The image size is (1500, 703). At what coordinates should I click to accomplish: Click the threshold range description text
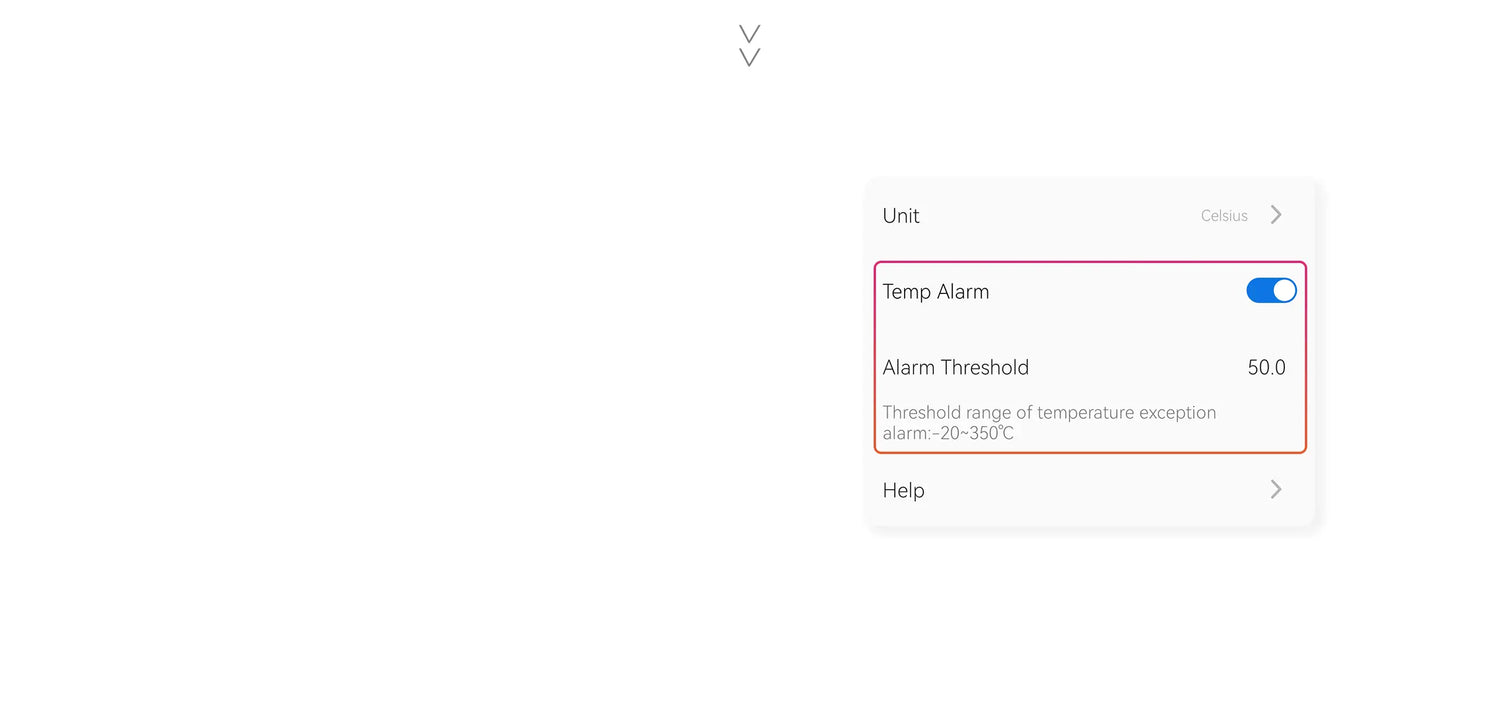(x=1049, y=413)
